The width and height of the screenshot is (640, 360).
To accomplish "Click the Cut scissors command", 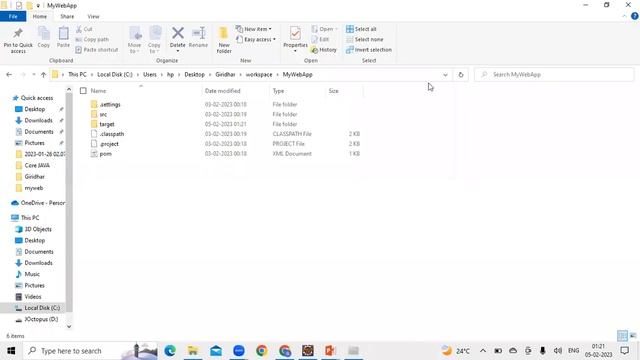I will pyautogui.click(x=84, y=29).
